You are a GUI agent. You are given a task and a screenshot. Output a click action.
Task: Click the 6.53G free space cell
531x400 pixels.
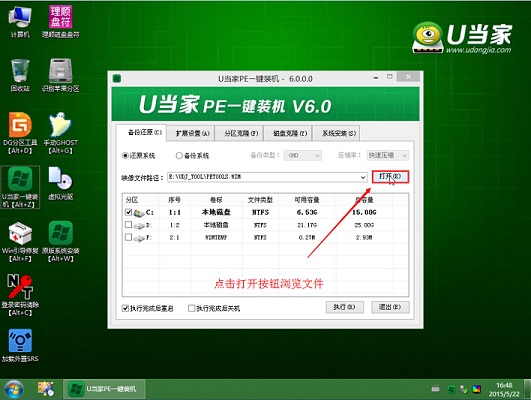307,212
